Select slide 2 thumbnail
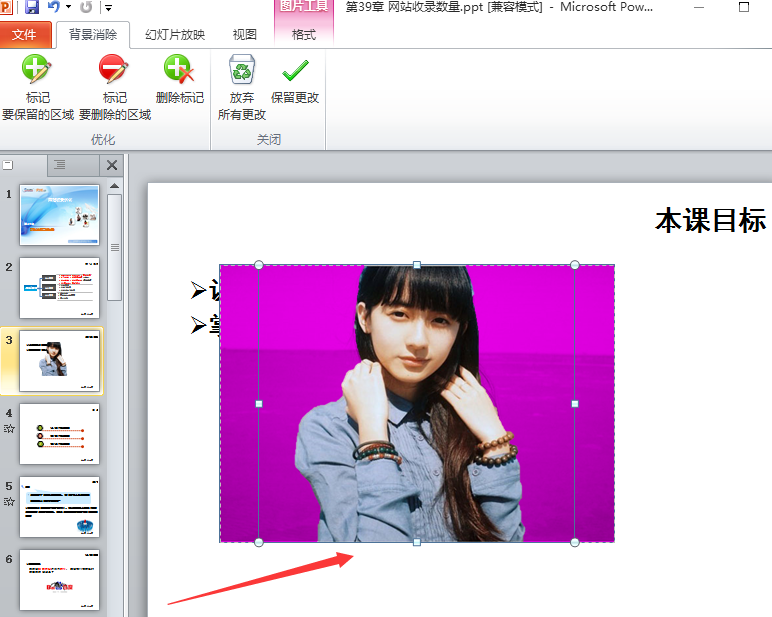This screenshot has width=772, height=617. 59,288
